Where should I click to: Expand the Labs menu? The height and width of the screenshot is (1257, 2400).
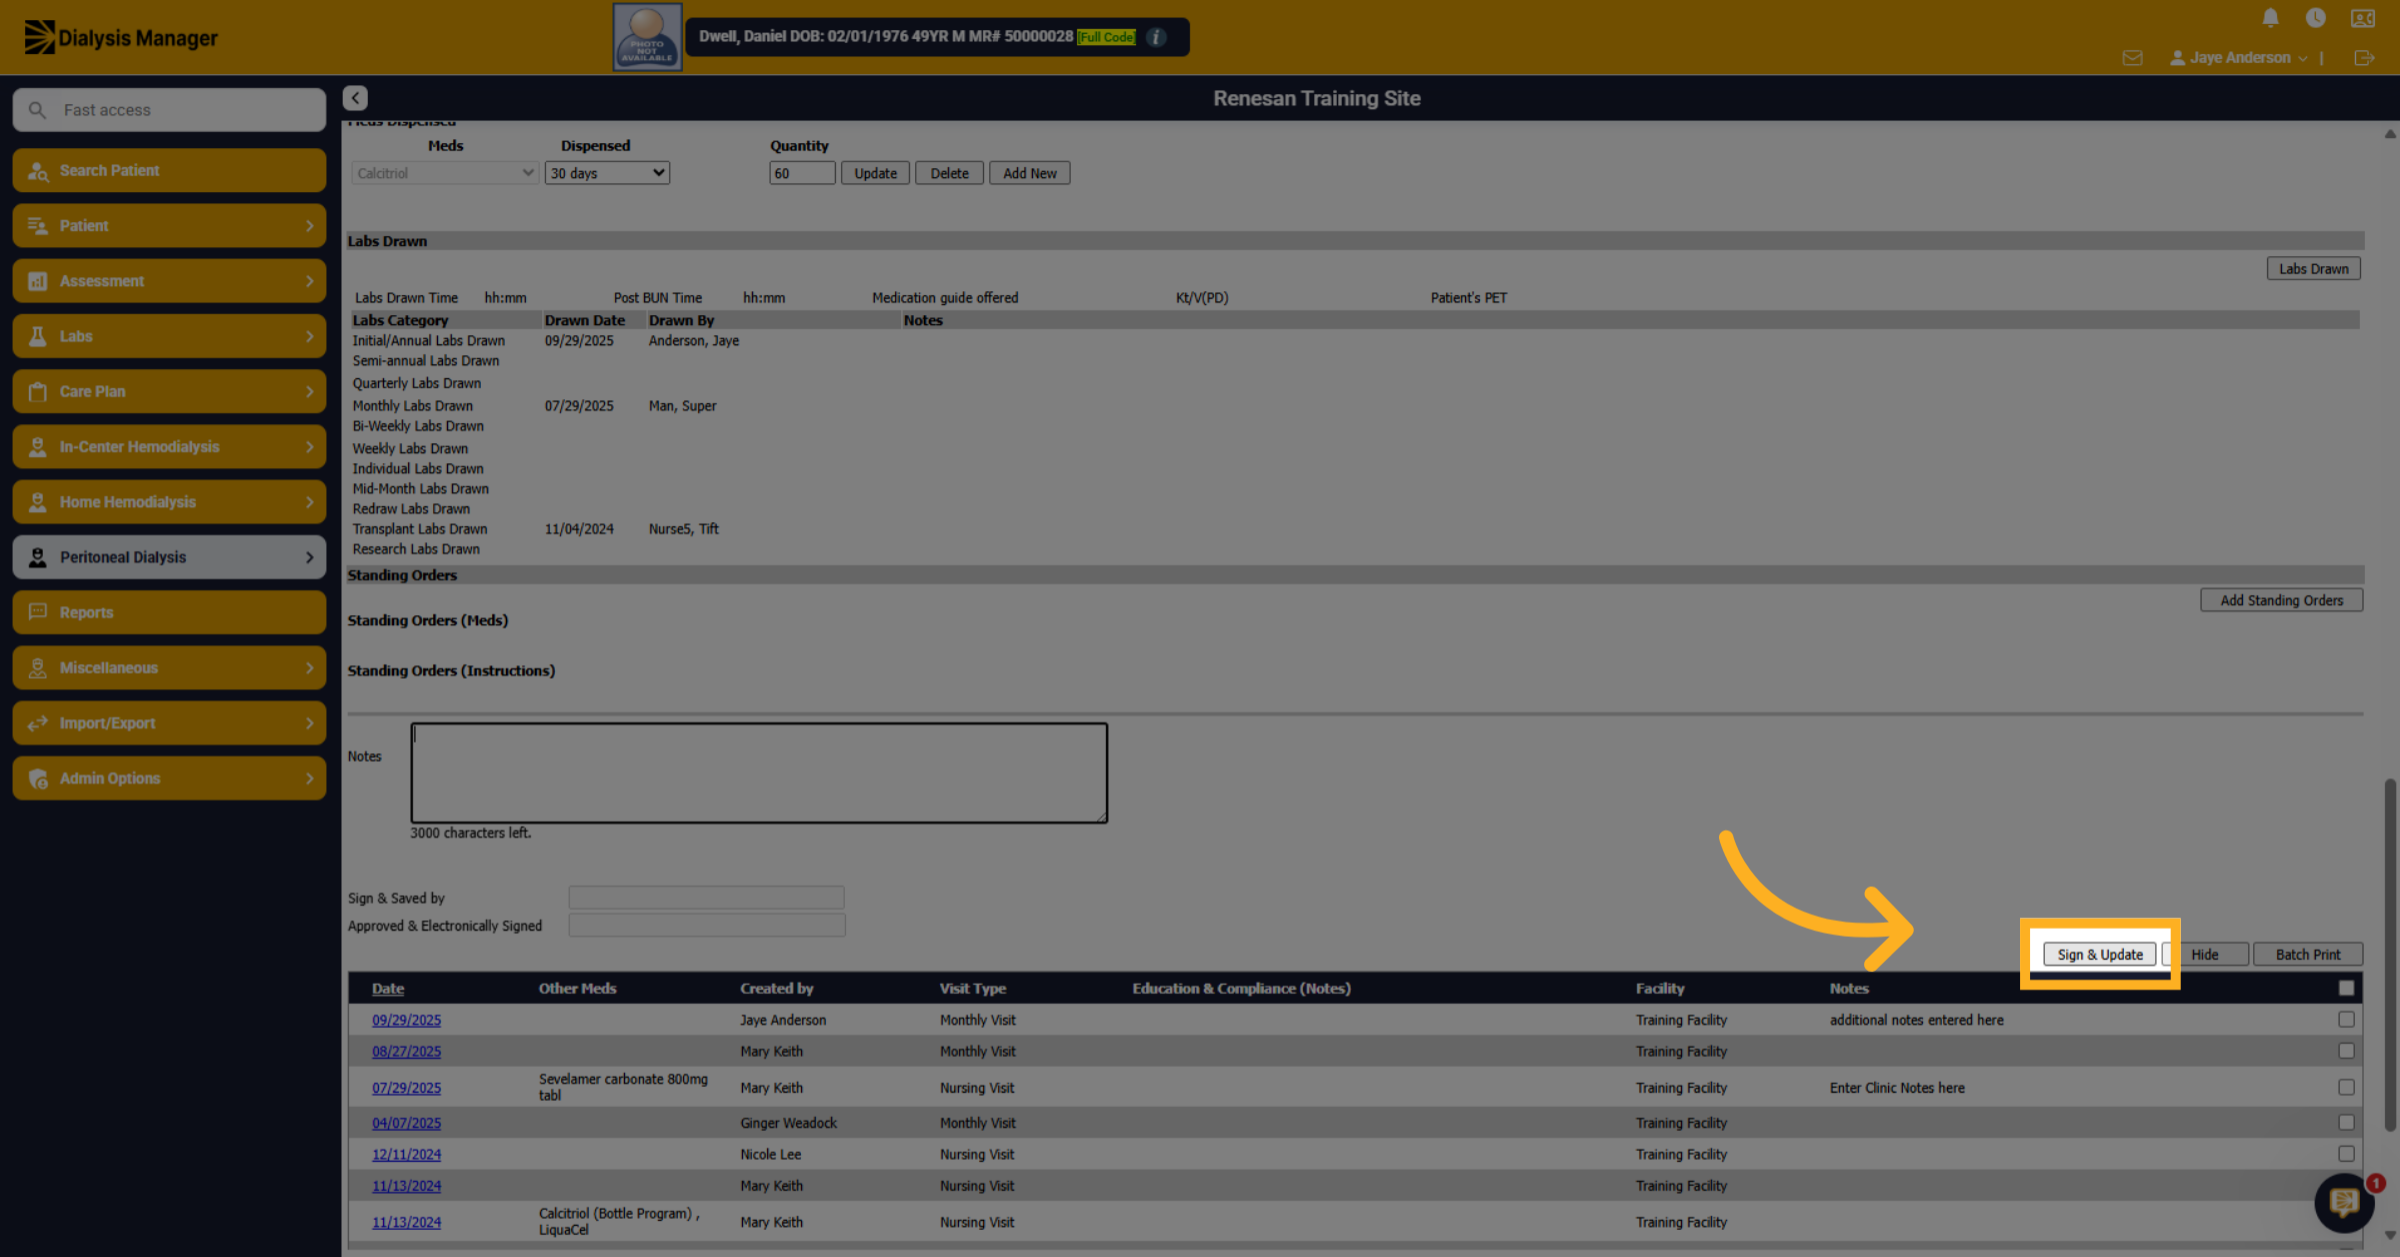[169, 336]
